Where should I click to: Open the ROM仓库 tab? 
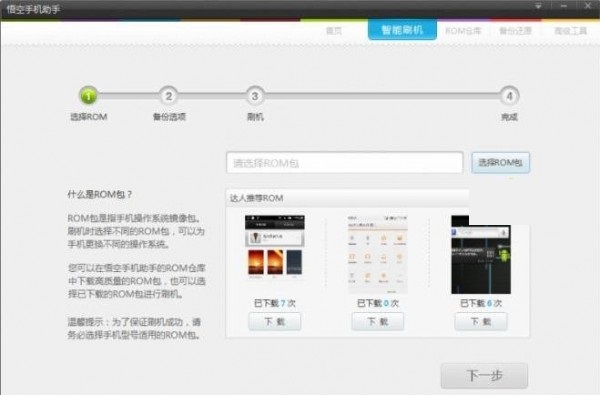[x=463, y=31]
